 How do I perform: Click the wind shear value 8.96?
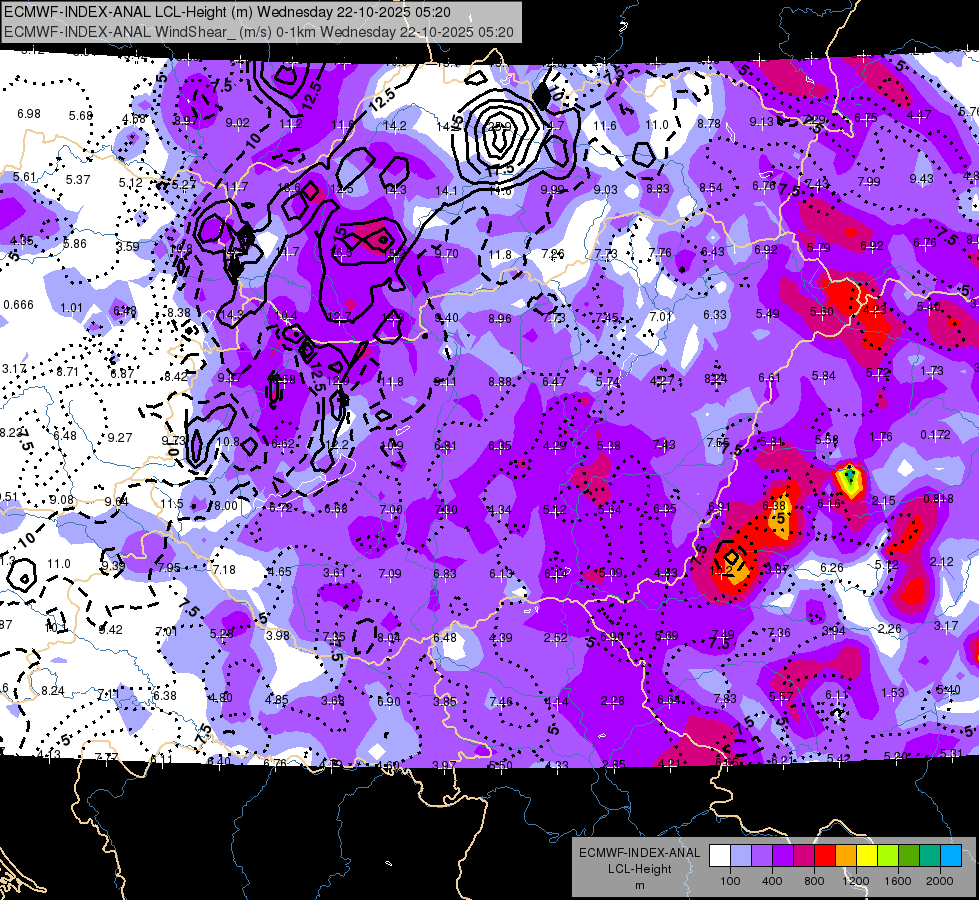click(x=499, y=319)
